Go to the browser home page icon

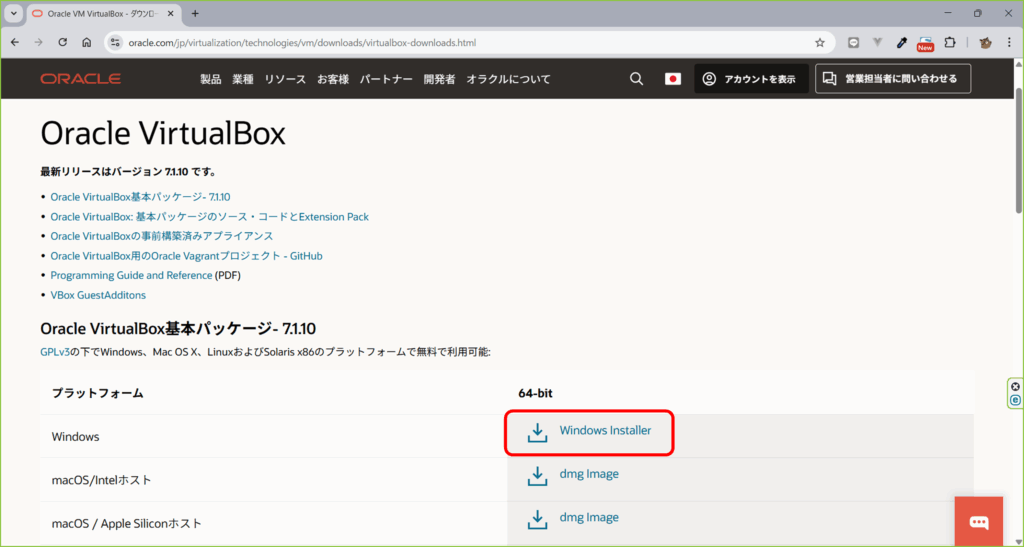(86, 42)
